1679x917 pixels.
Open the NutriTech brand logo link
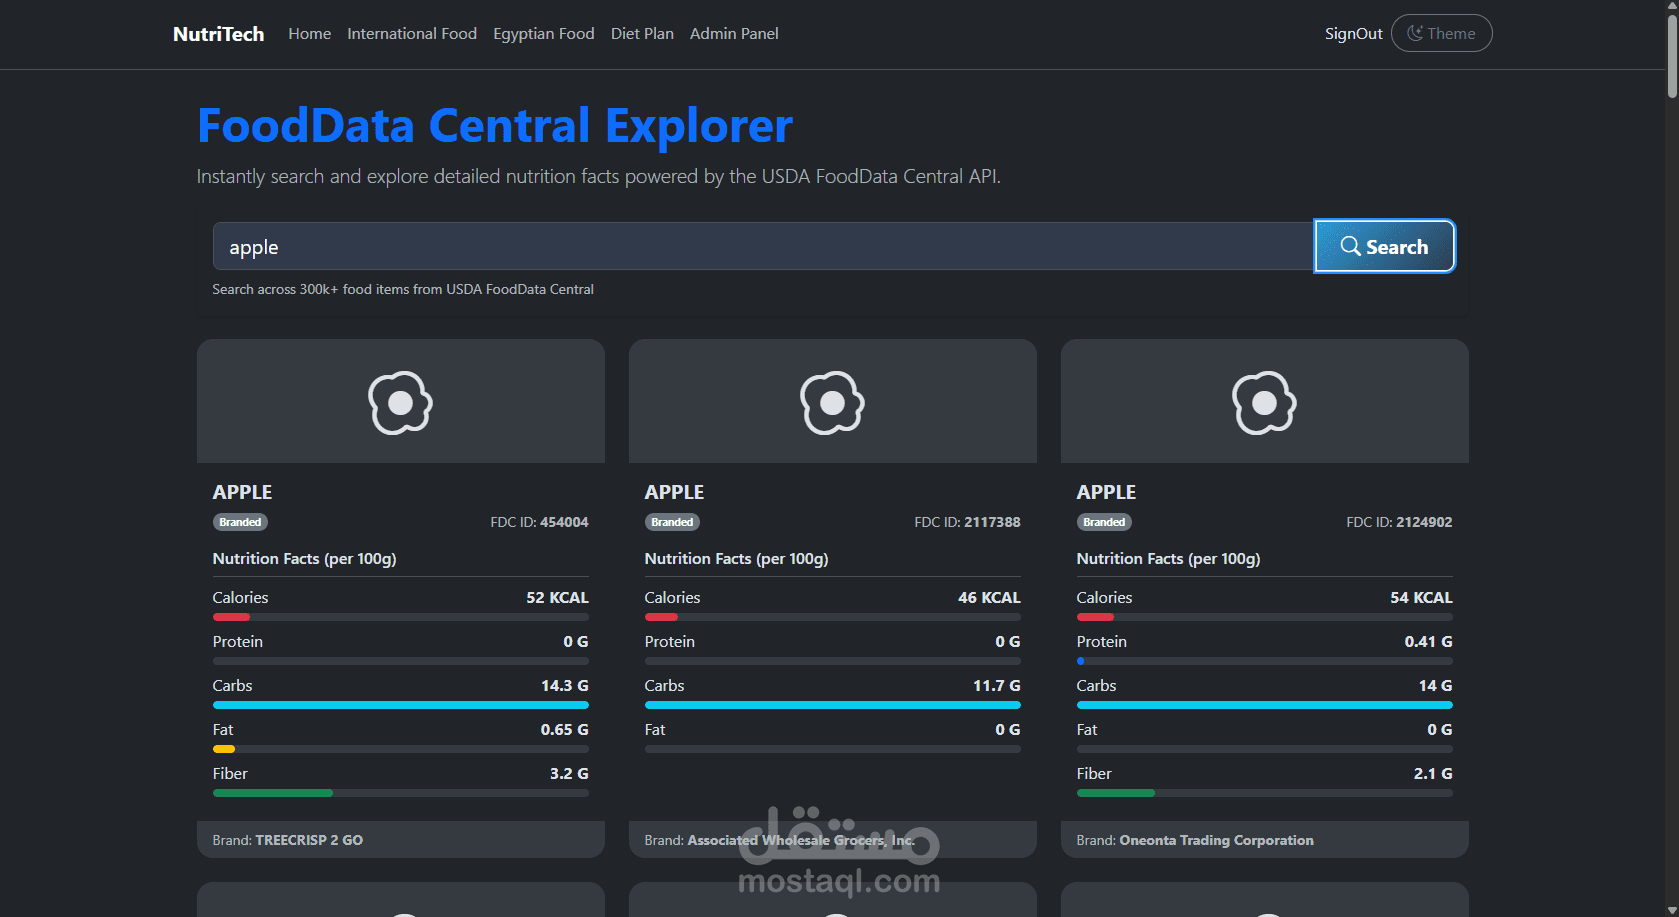pyautogui.click(x=218, y=34)
